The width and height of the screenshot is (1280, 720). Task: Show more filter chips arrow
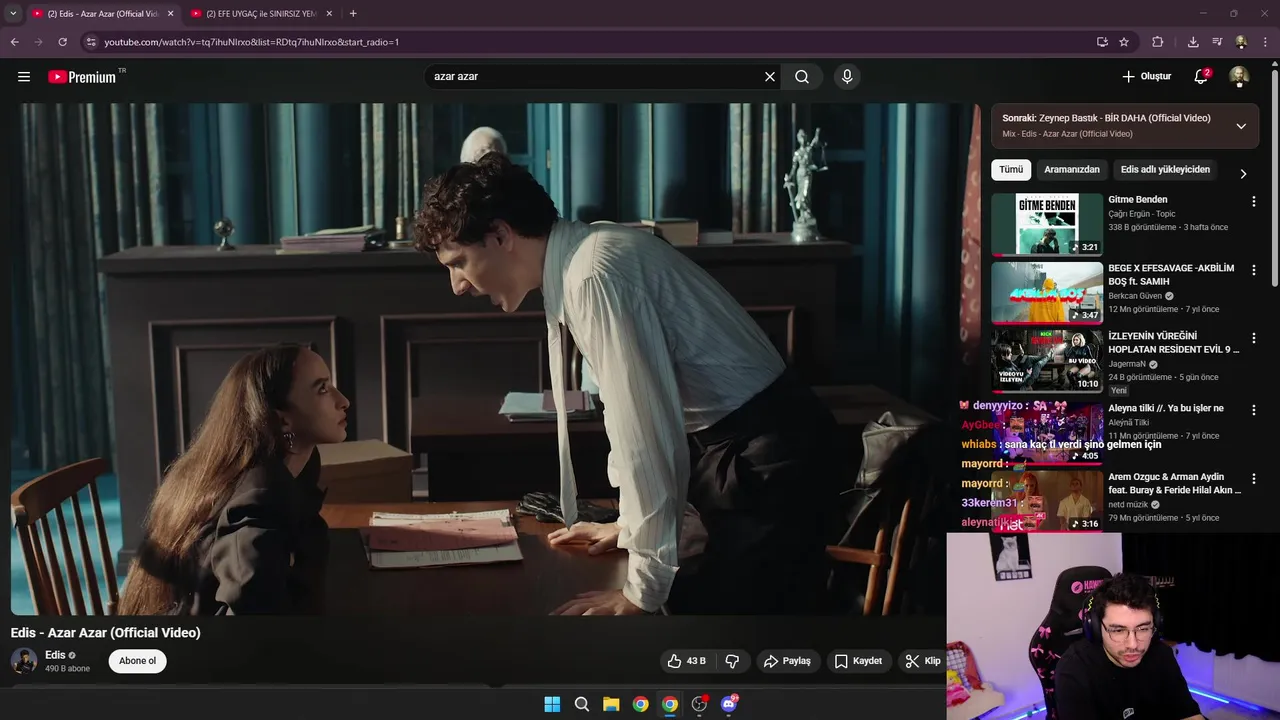coord(1243,173)
